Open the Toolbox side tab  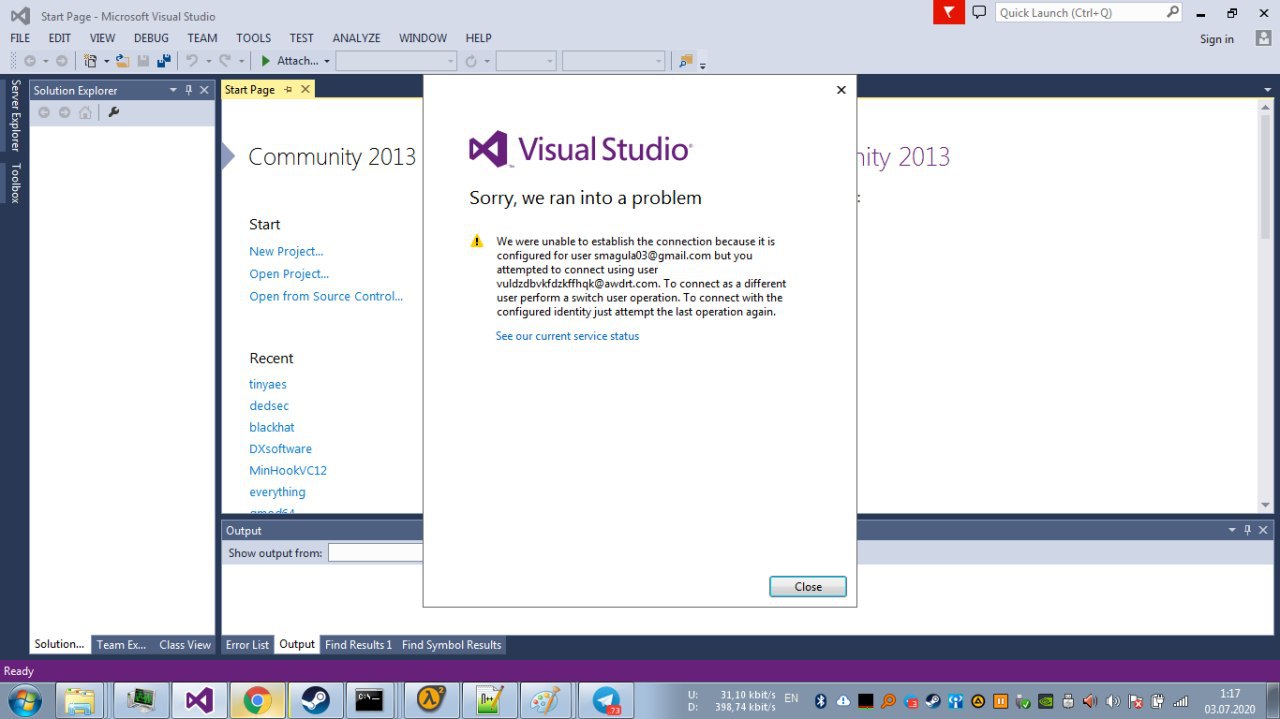(14, 183)
